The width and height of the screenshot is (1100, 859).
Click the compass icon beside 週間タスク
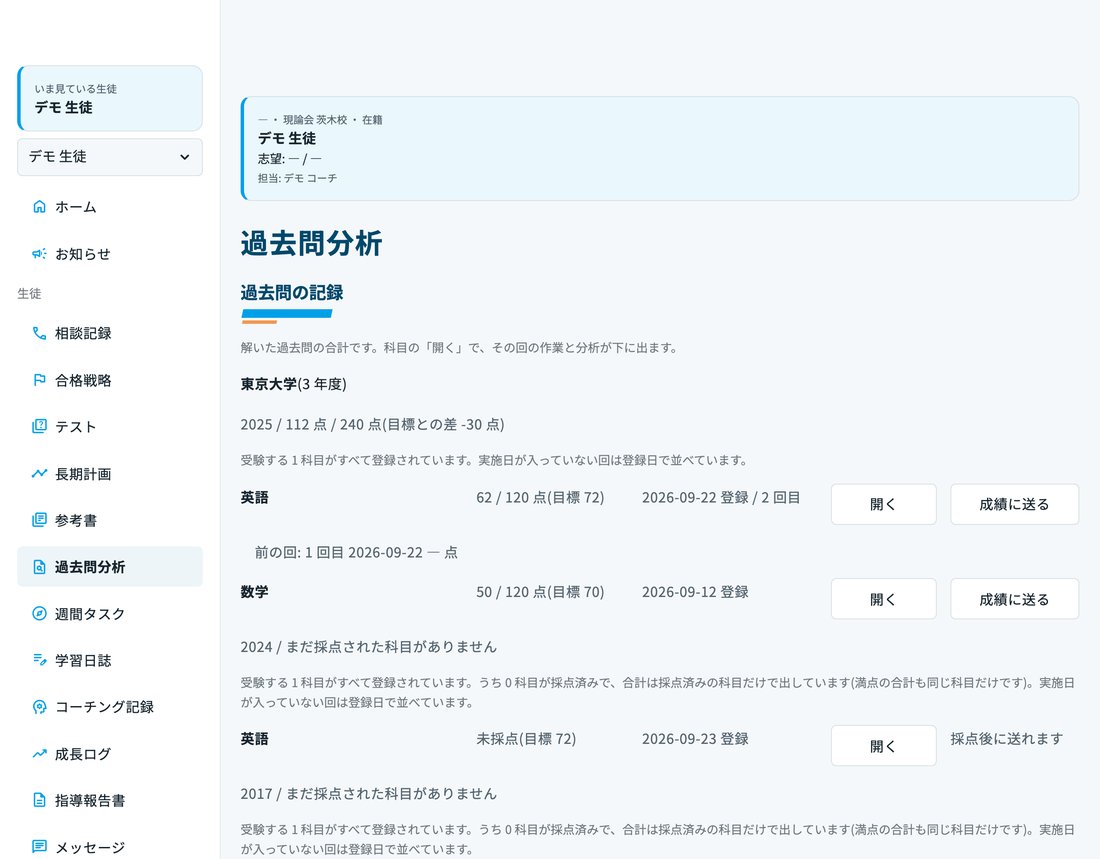[39, 613]
